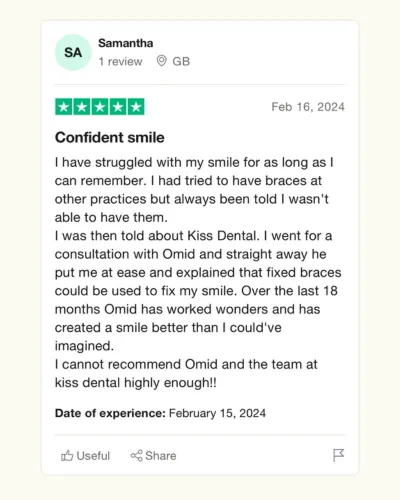Click the share network icon

(x=136, y=456)
